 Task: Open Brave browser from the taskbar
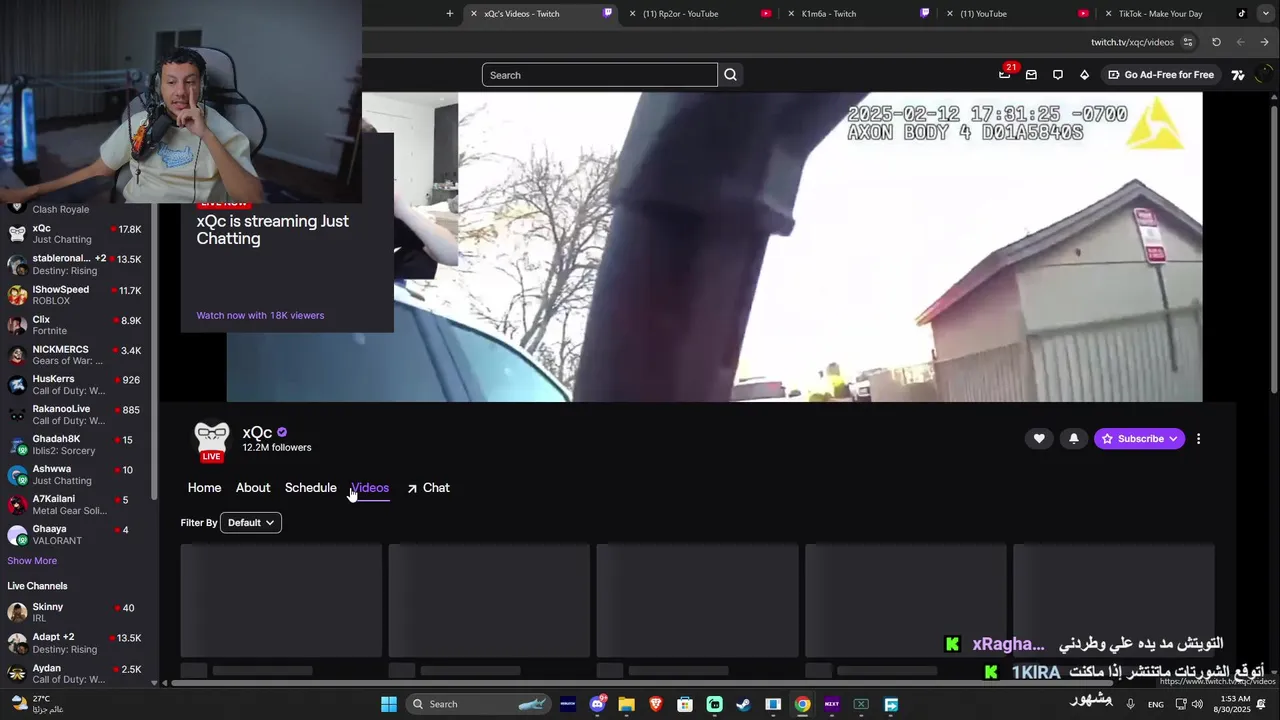click(x=656, y=704)
